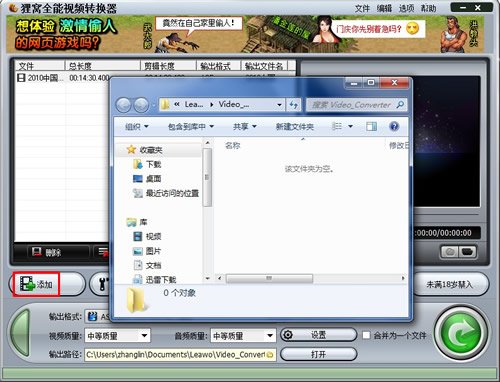Image resolution: width=500 pixels, height=382 pixels.
Task: Click the search magnifier icon
Action: pos(400,105)
